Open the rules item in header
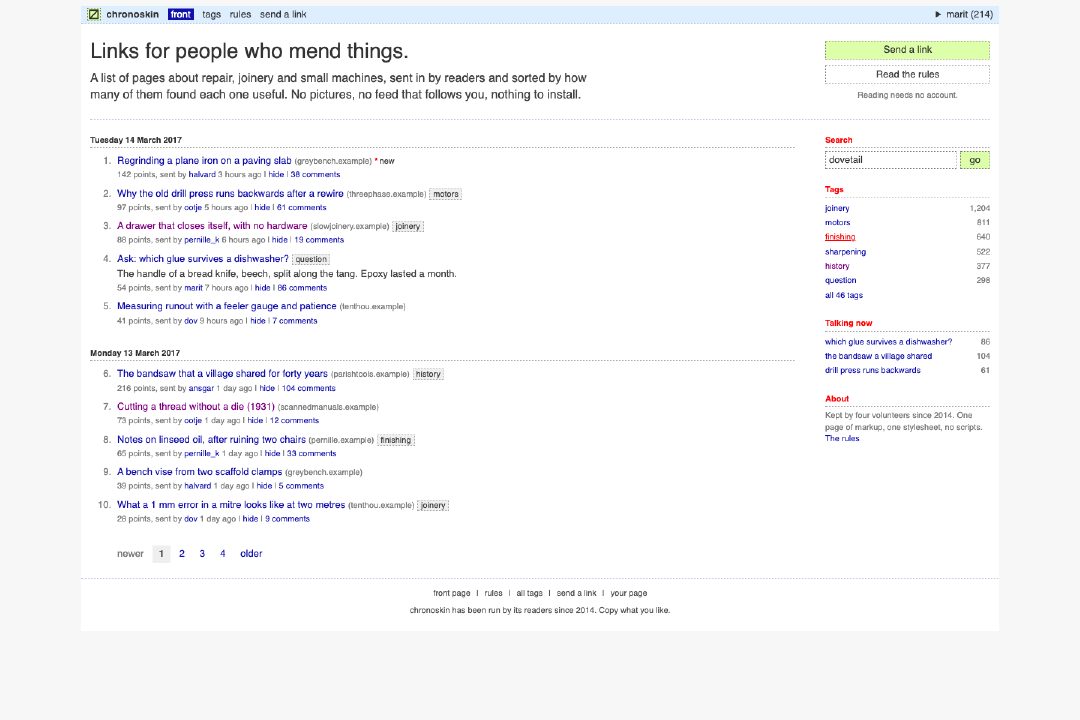Screen dimensions: 1080x720 240,14
